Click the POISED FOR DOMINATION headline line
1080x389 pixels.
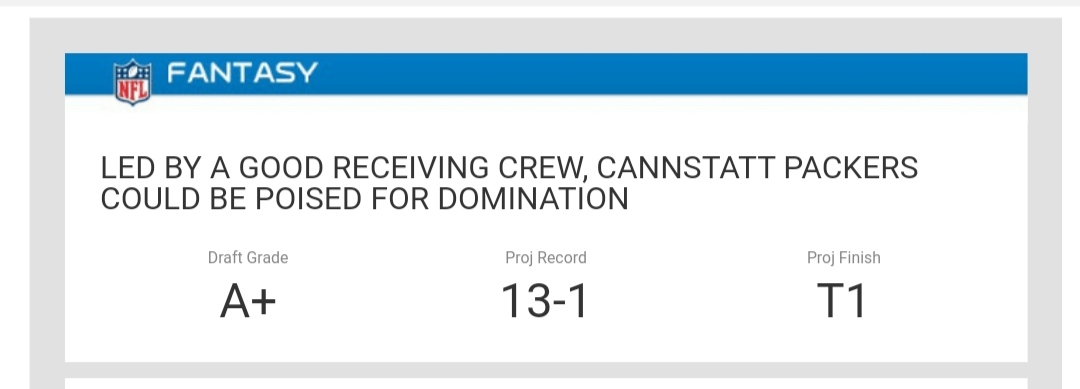coord(364,199)
